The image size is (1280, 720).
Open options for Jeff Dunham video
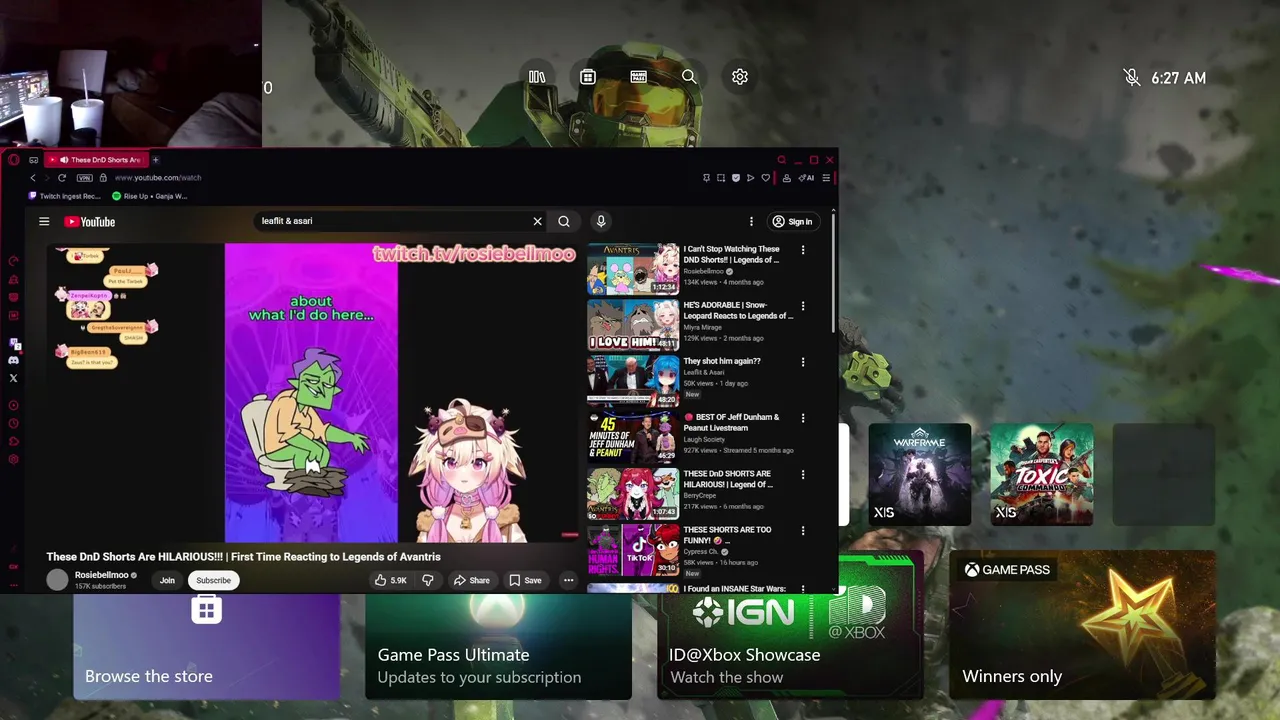click(802, 418)
